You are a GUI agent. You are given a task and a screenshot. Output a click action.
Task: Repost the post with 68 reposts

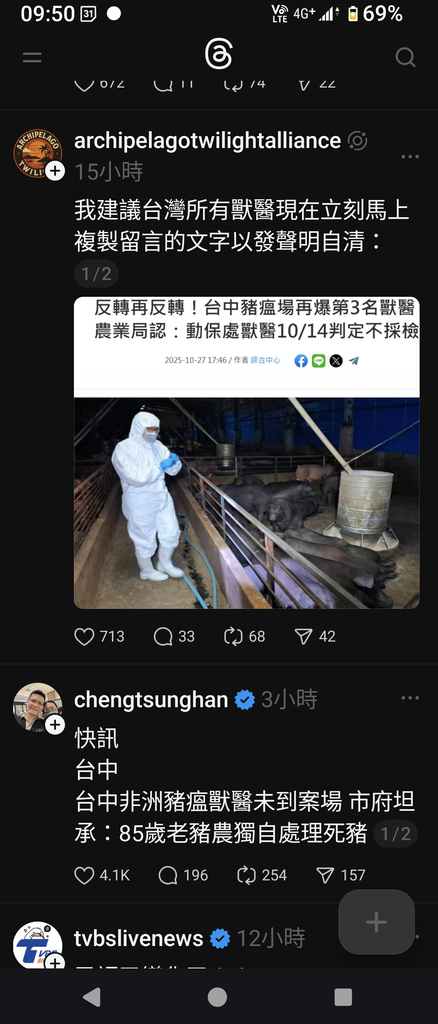tap(233, 636)
